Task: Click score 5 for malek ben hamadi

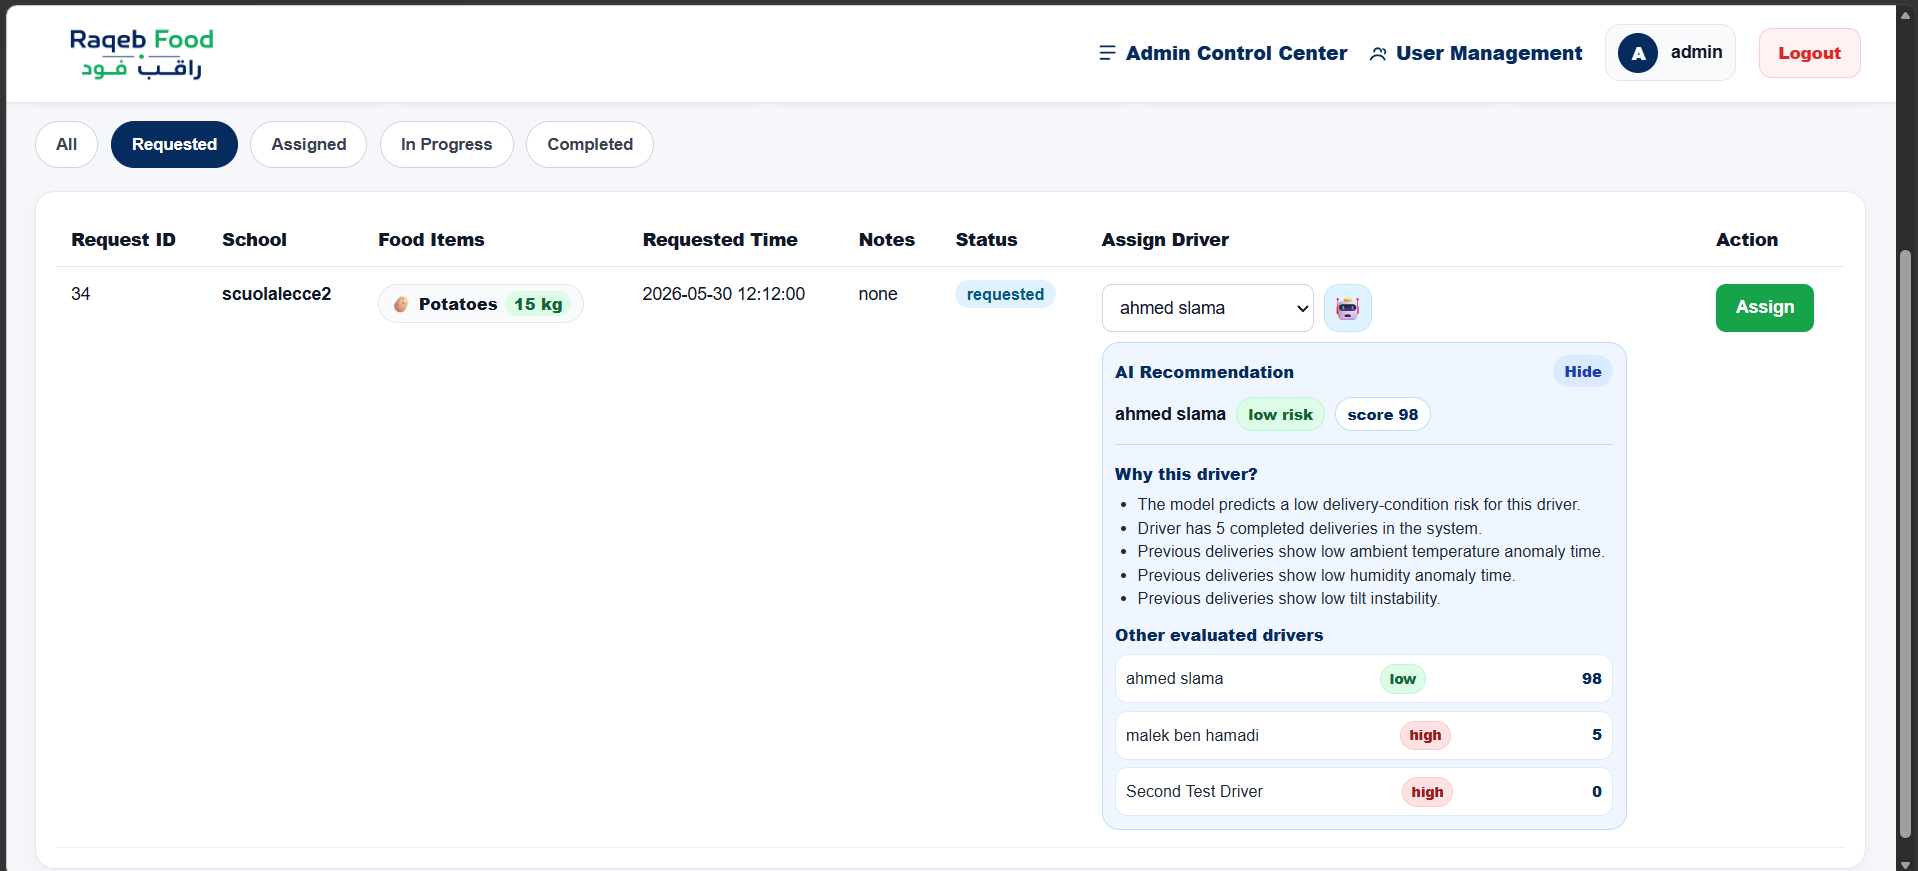Action: (x=1596, y=735)
